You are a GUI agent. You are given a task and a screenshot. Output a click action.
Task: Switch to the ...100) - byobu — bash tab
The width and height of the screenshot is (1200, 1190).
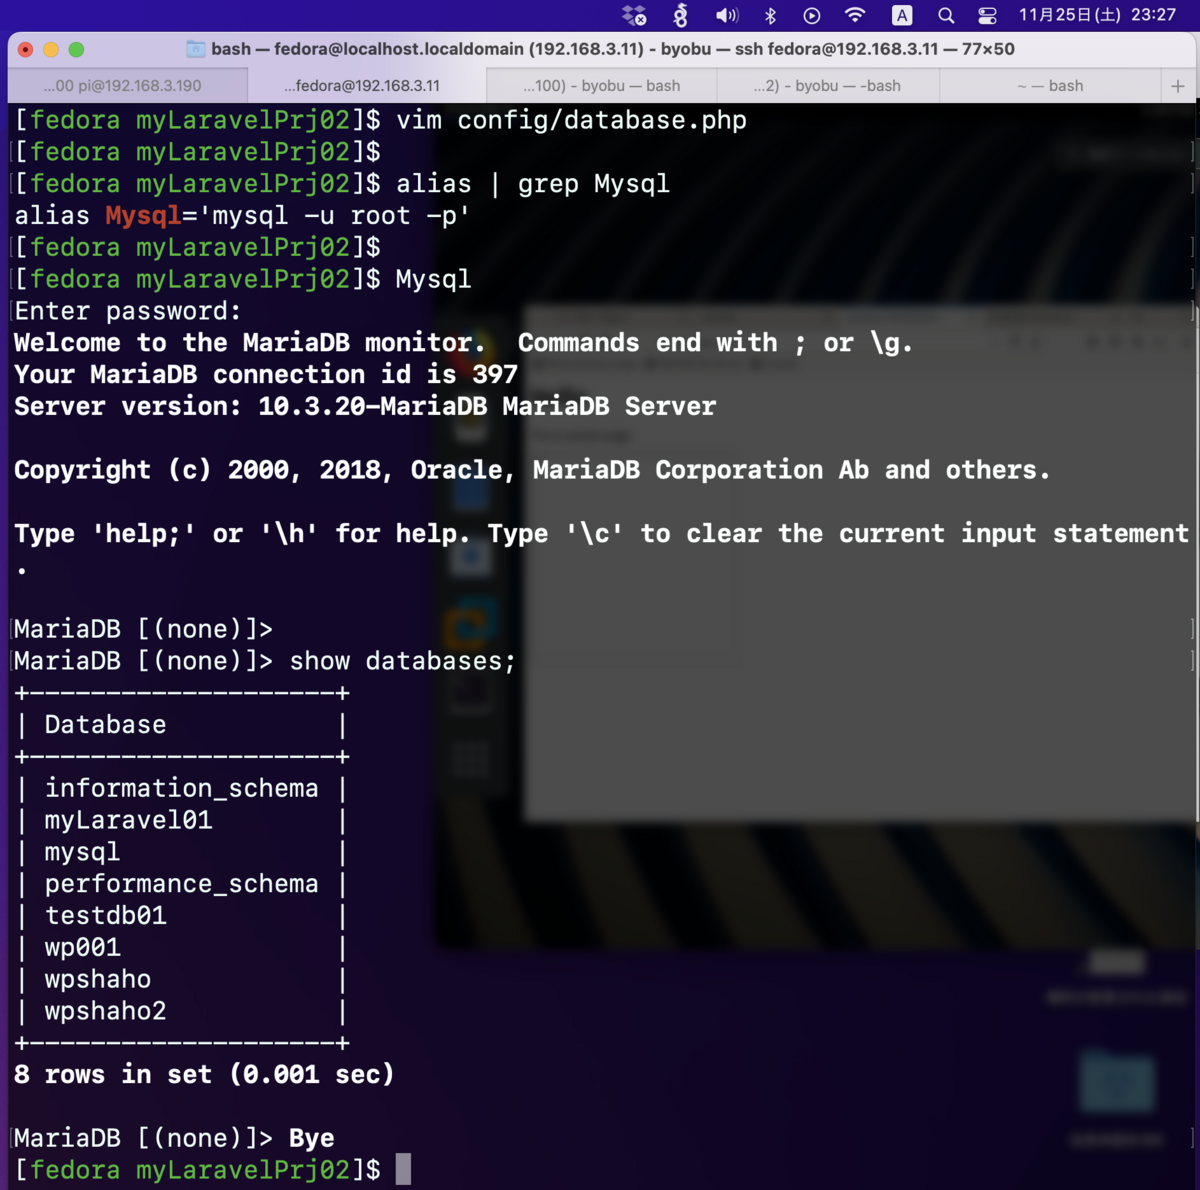coord(601,86)
